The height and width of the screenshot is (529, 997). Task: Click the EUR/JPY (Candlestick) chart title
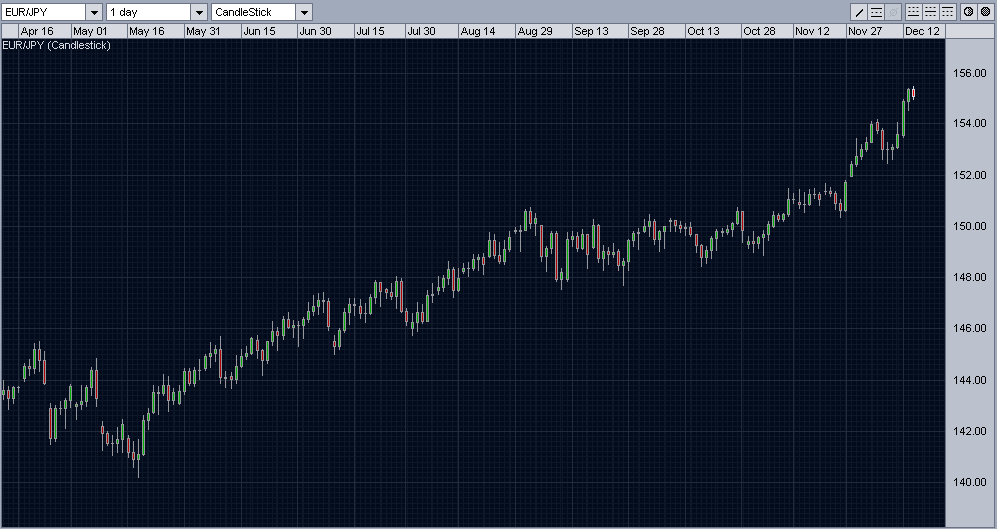point(57,45)
